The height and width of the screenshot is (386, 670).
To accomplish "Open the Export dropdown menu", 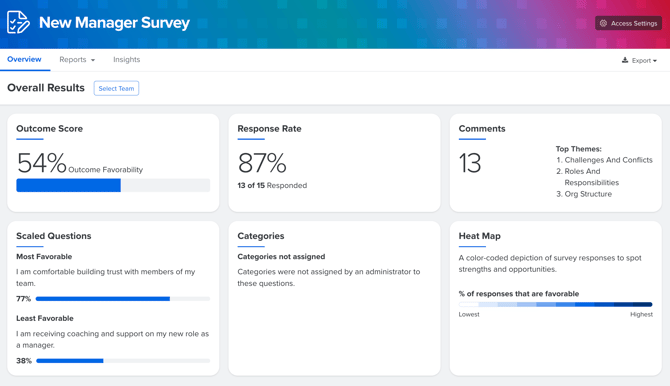I will click(x=639, y=60).
